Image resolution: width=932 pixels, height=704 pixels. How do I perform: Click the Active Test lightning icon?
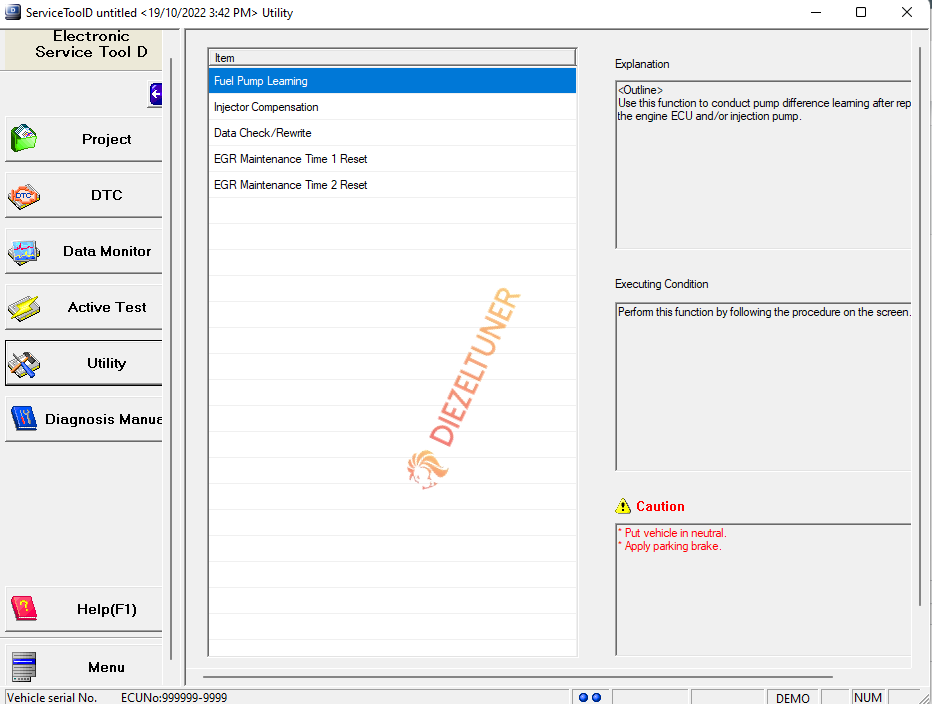[x=24, y=308]
